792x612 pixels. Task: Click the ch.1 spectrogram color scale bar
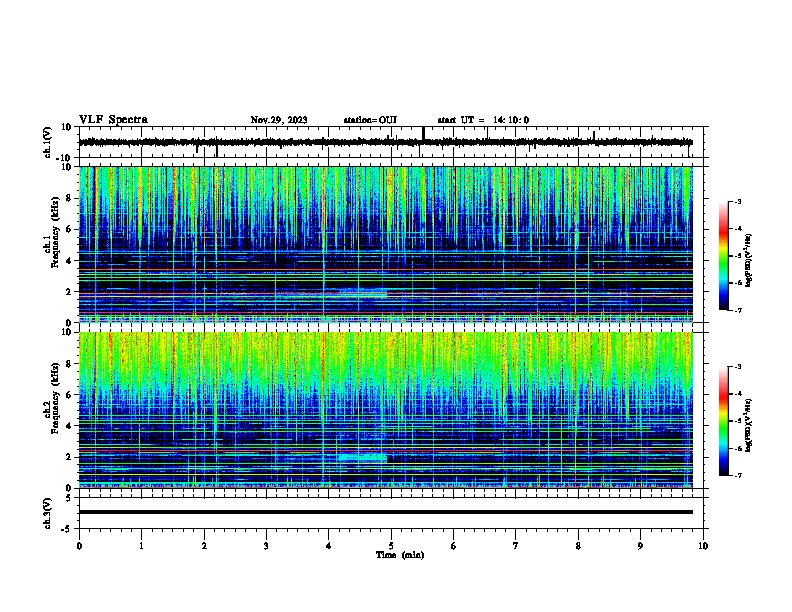pos(724,256)
